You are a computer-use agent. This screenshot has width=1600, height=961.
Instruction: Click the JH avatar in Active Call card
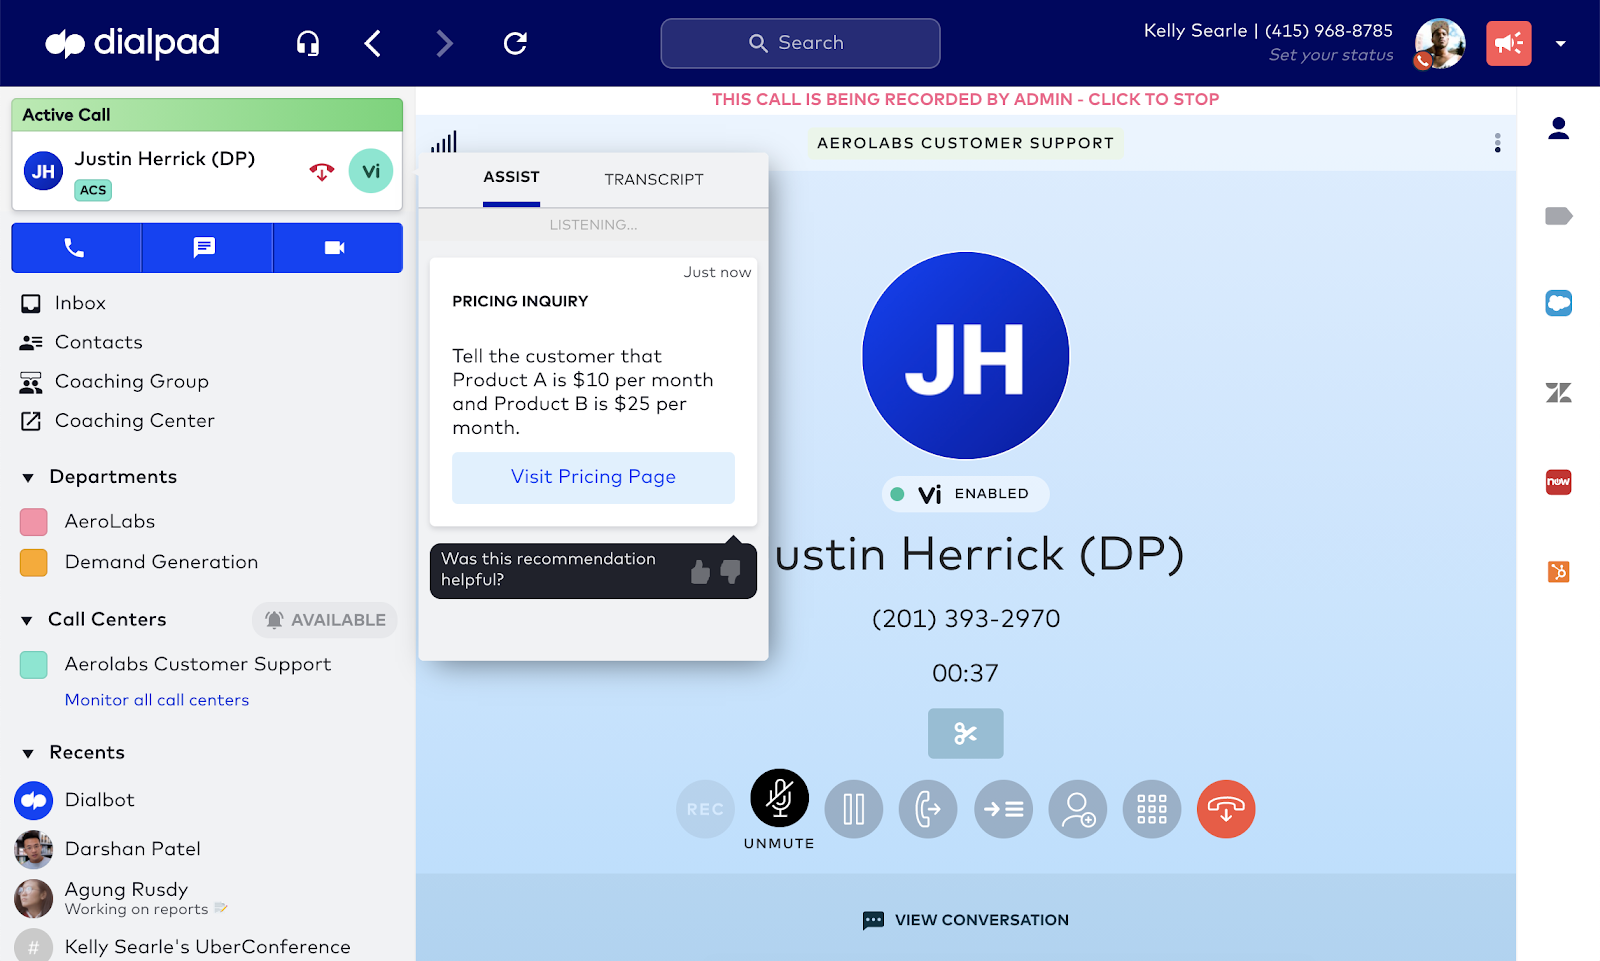[43, 171]
